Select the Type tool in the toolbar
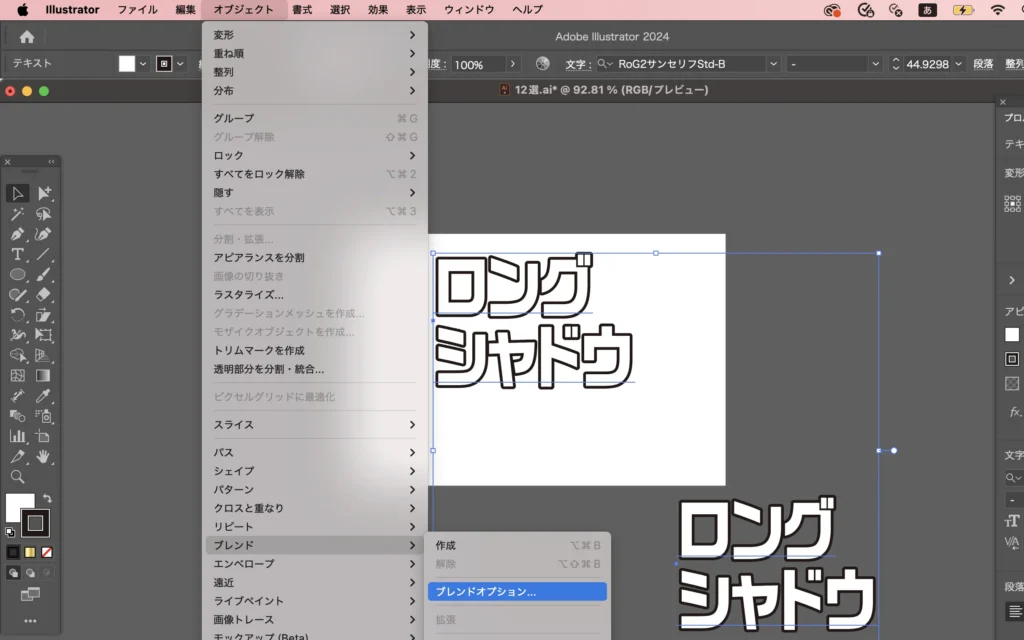Viewport: 1024px width, 640px height. 18,254
